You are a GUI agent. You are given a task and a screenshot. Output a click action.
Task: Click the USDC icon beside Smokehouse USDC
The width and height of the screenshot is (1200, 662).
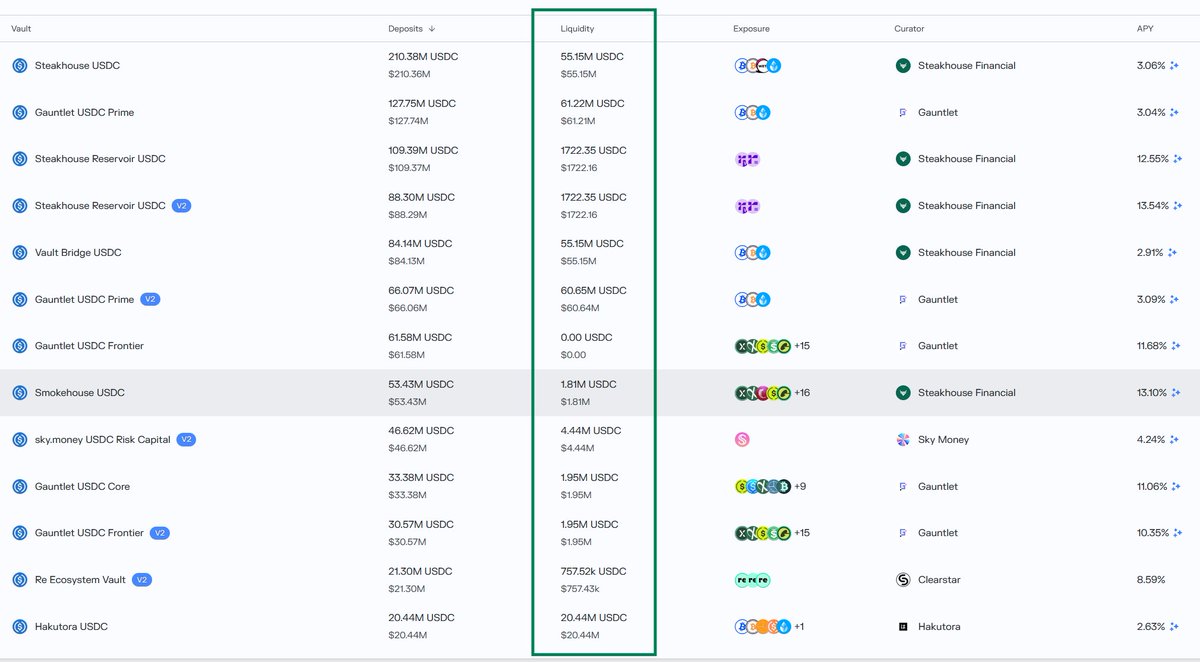(x=19, y=393)
